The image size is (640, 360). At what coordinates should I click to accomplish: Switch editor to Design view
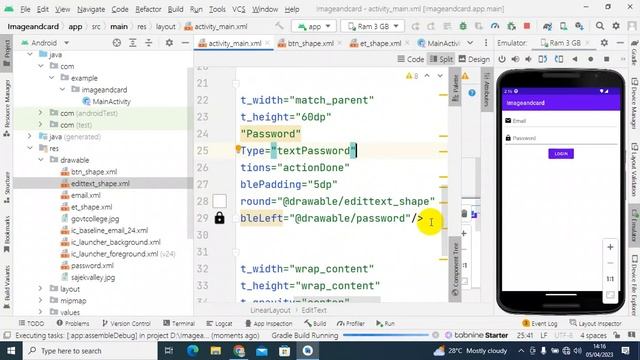coord(474,59)
